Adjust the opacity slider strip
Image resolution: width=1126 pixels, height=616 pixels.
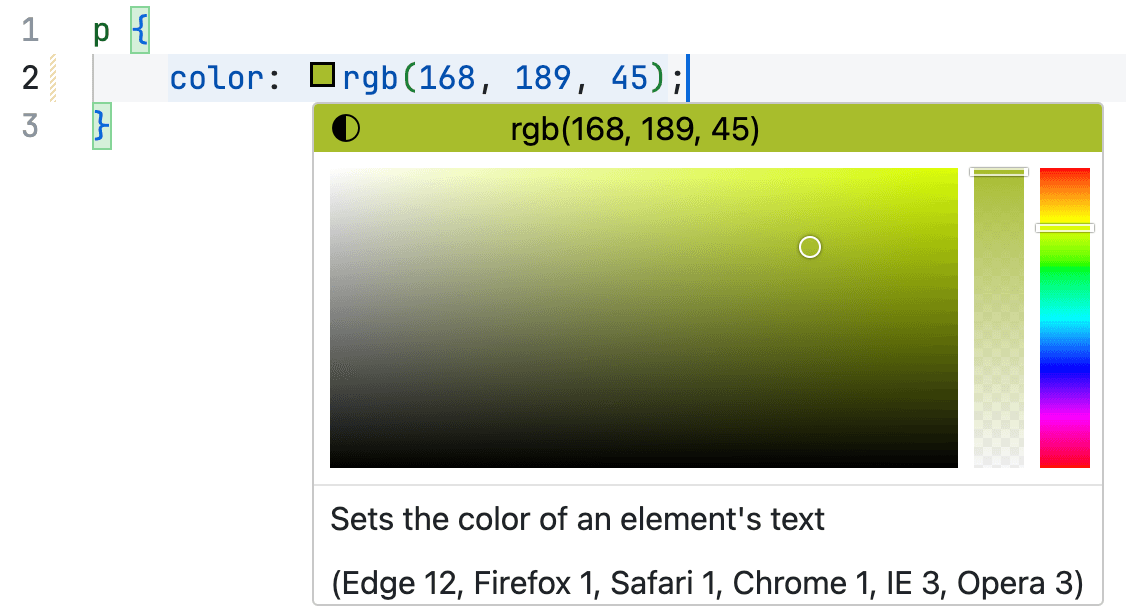click(997, 320)
